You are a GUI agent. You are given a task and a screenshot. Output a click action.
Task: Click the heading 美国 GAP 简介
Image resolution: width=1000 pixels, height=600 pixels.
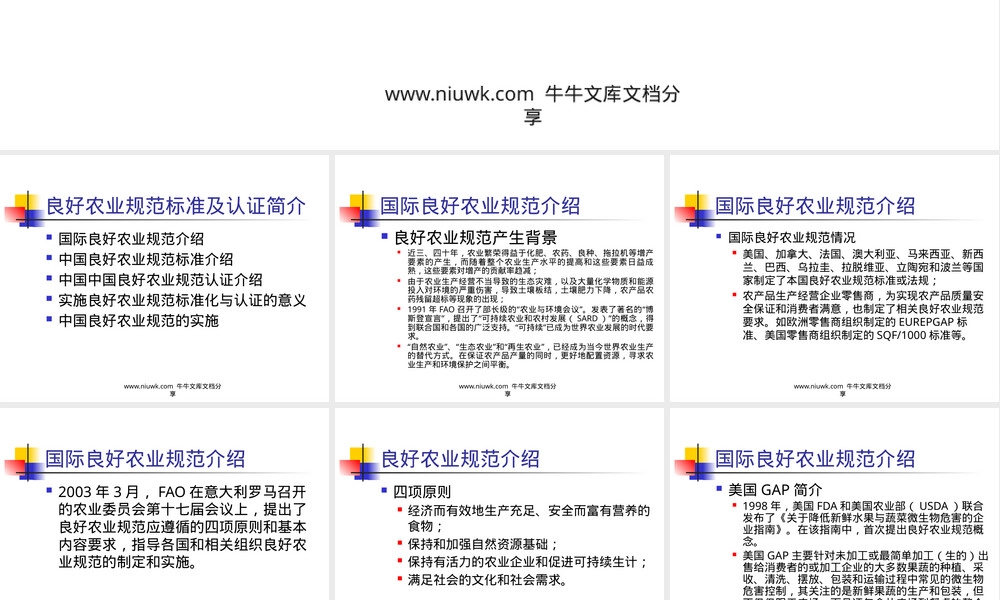(775, 490)
